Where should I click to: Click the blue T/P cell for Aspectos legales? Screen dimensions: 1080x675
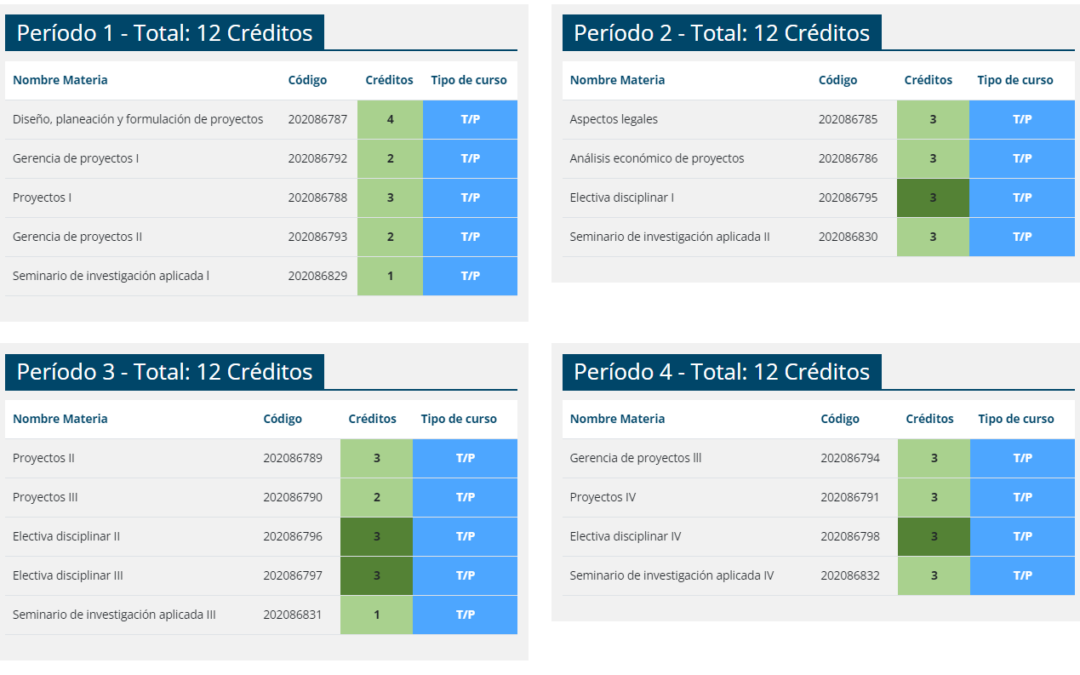pyautogui.click(x=1022, y=119)
